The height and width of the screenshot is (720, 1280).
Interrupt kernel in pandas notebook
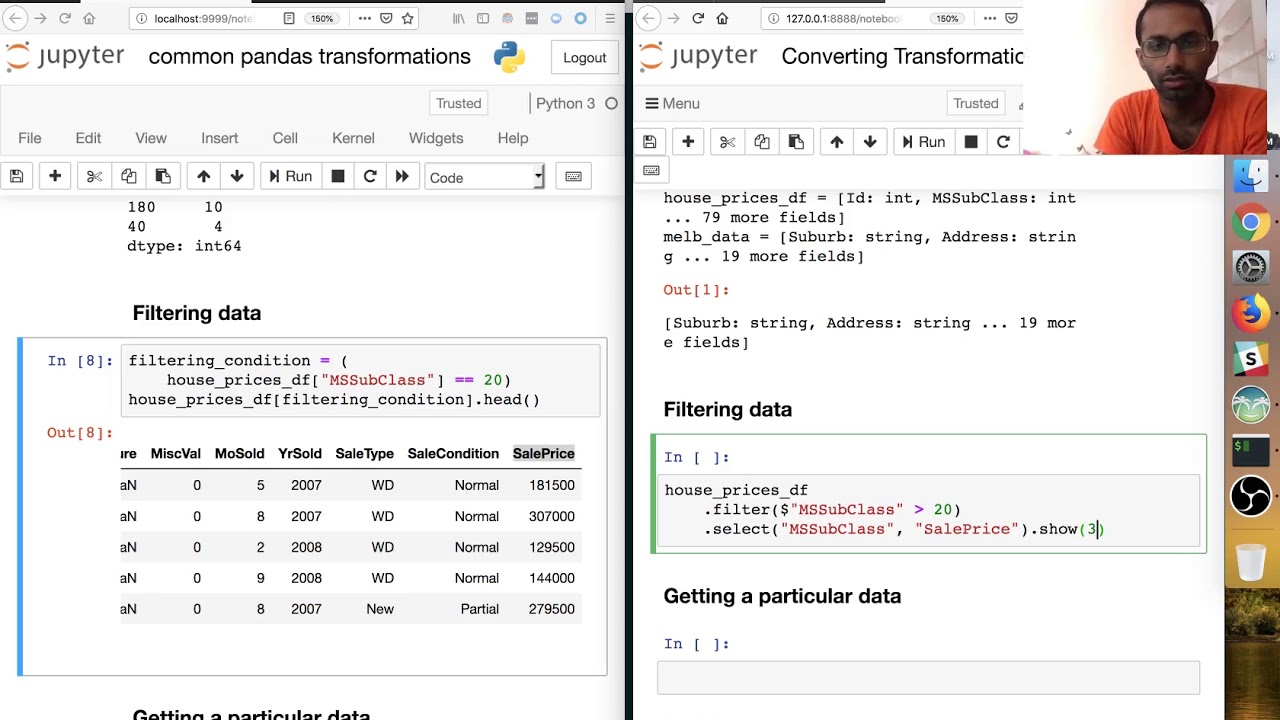[338, 177]
